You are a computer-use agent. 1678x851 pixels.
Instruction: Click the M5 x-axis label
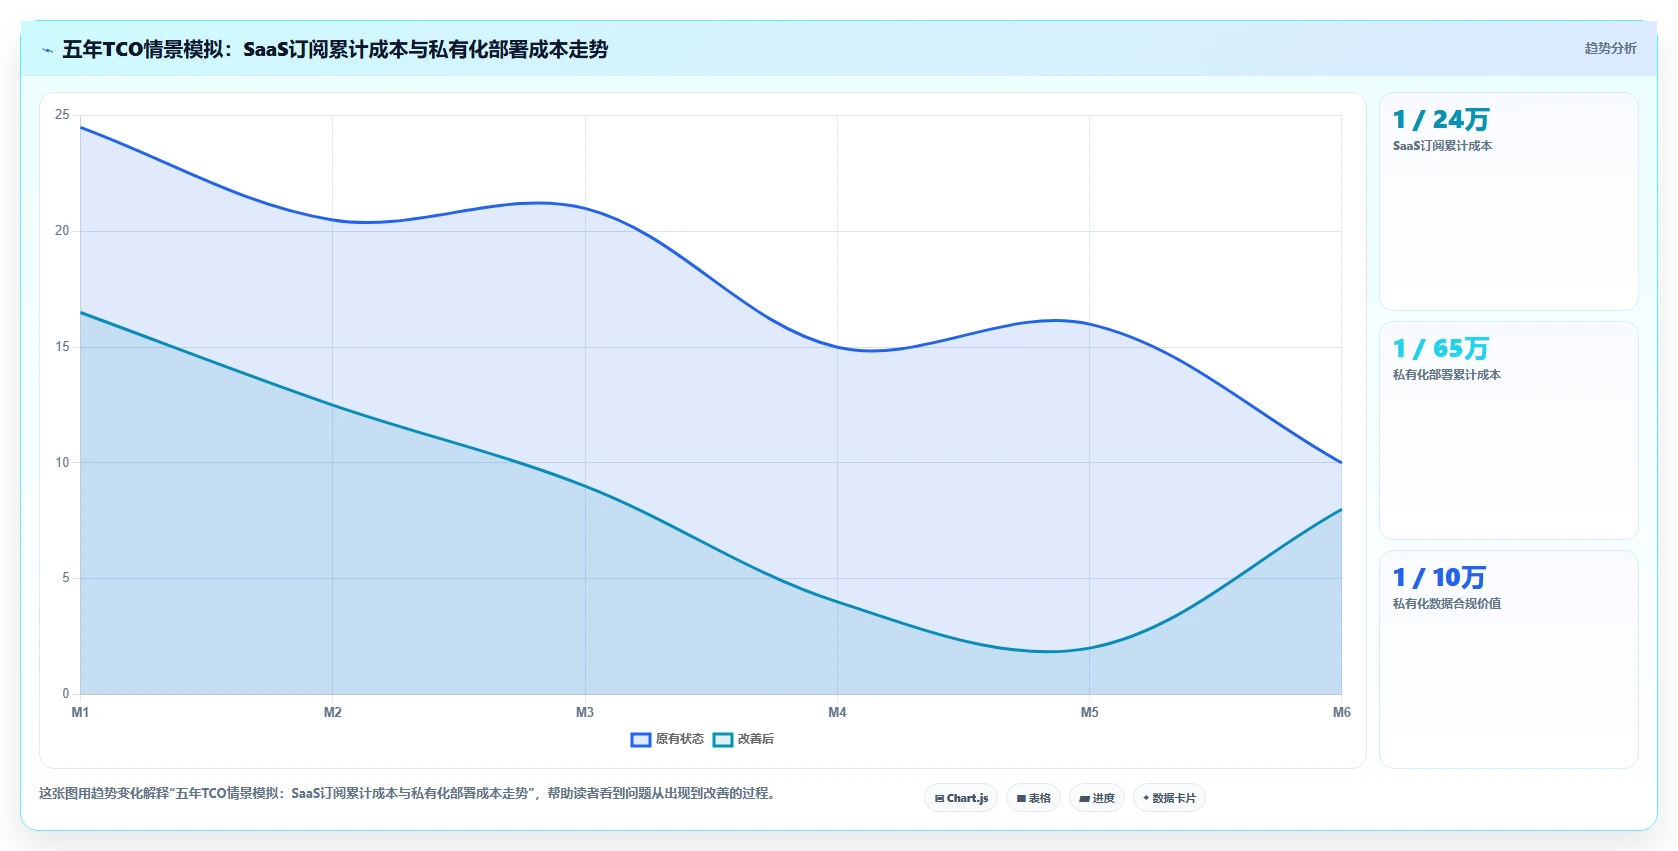click(1089, 712)
